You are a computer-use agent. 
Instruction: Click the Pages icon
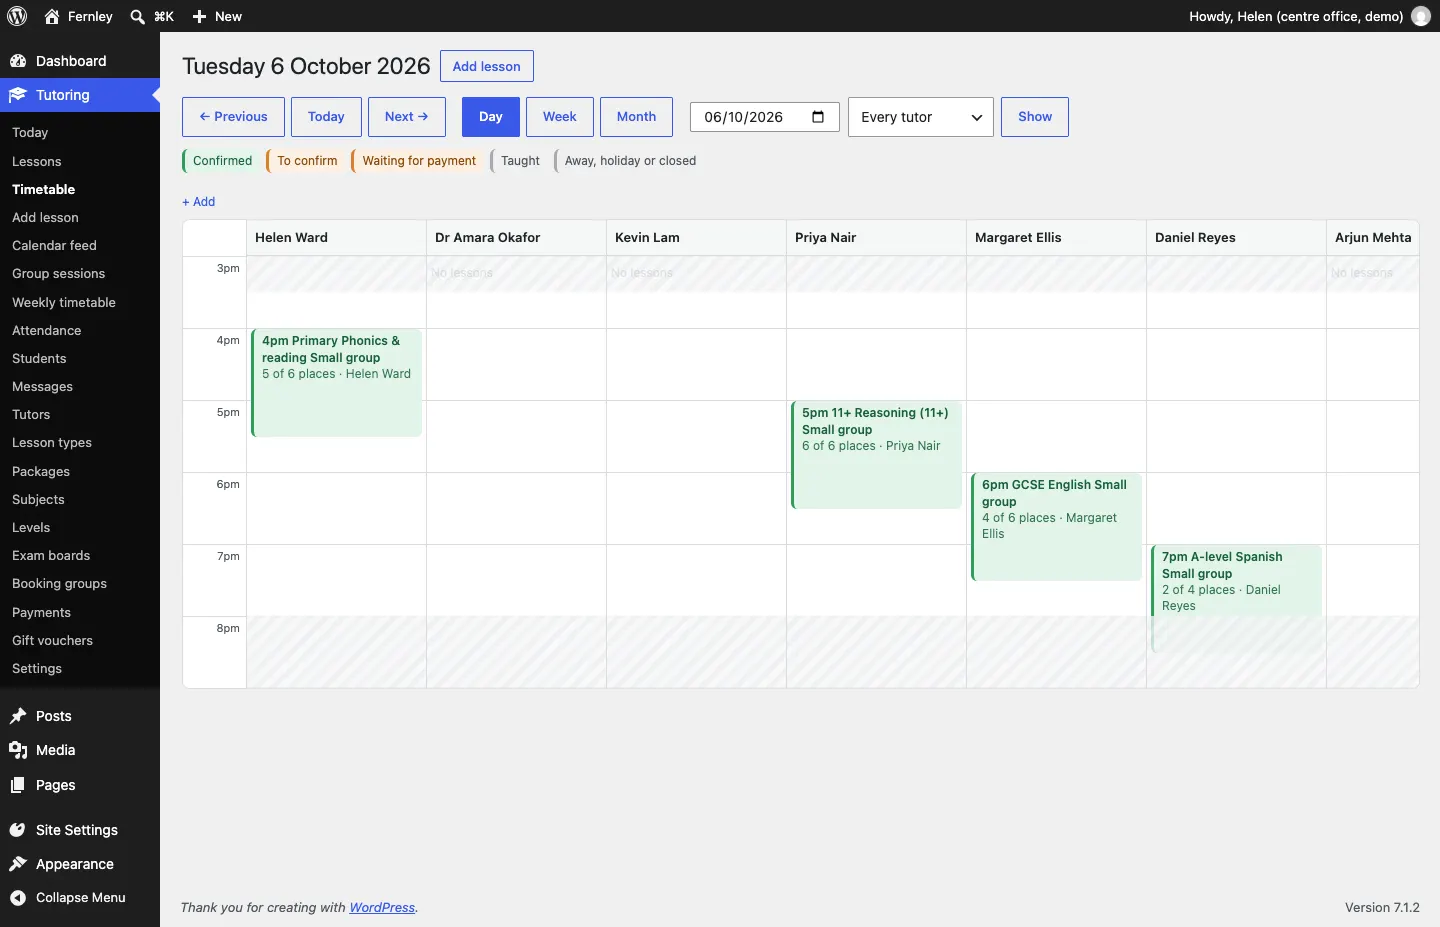click(18, 785)
